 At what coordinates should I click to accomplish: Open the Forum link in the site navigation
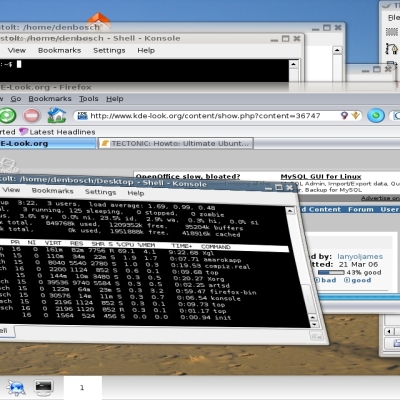click(x=361, y=209)
